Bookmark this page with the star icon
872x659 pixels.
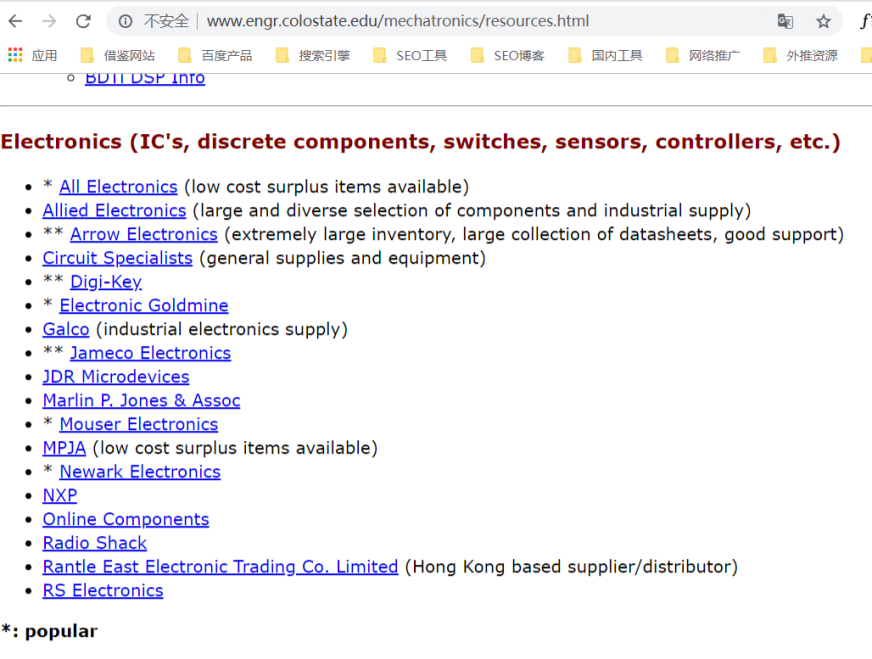coord(823,21)
